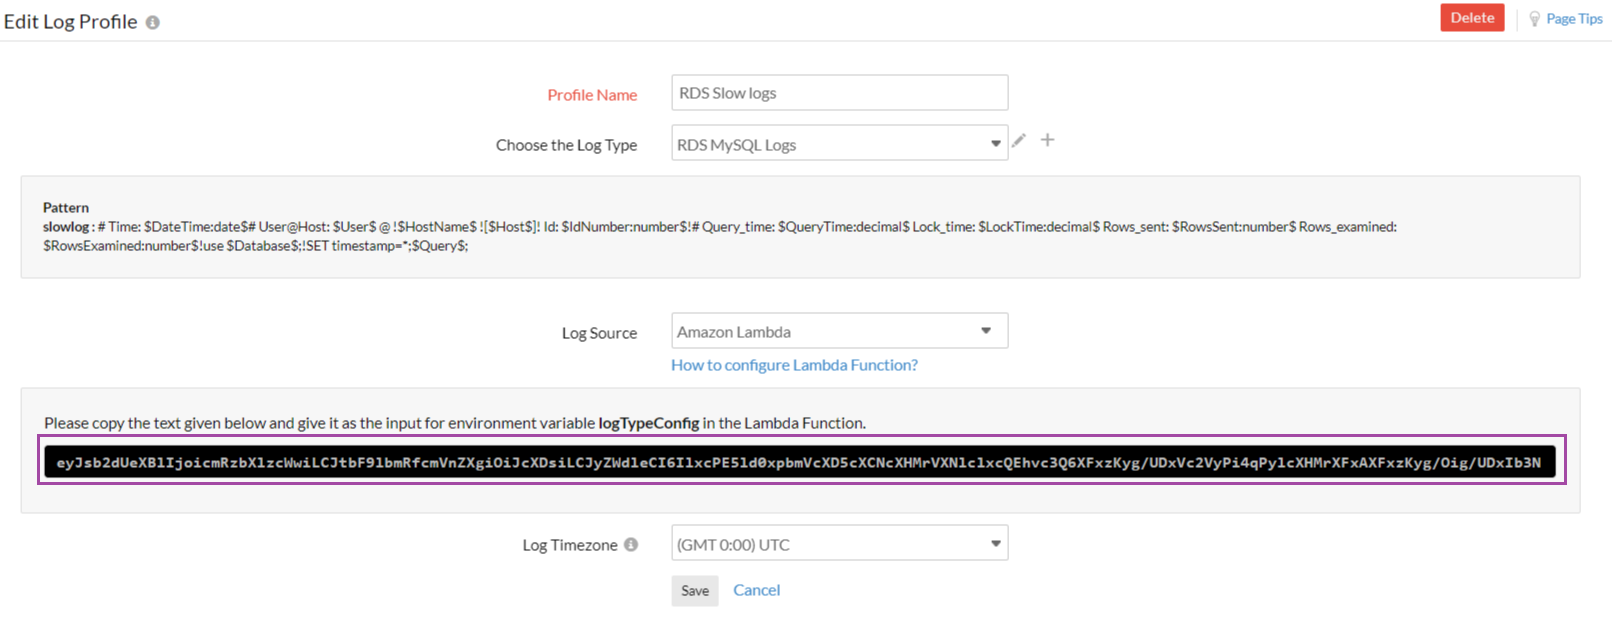This screenshot has height=618, width=1612.
Task: Click the slowlog pattern text
Action: tap(66, 227)
